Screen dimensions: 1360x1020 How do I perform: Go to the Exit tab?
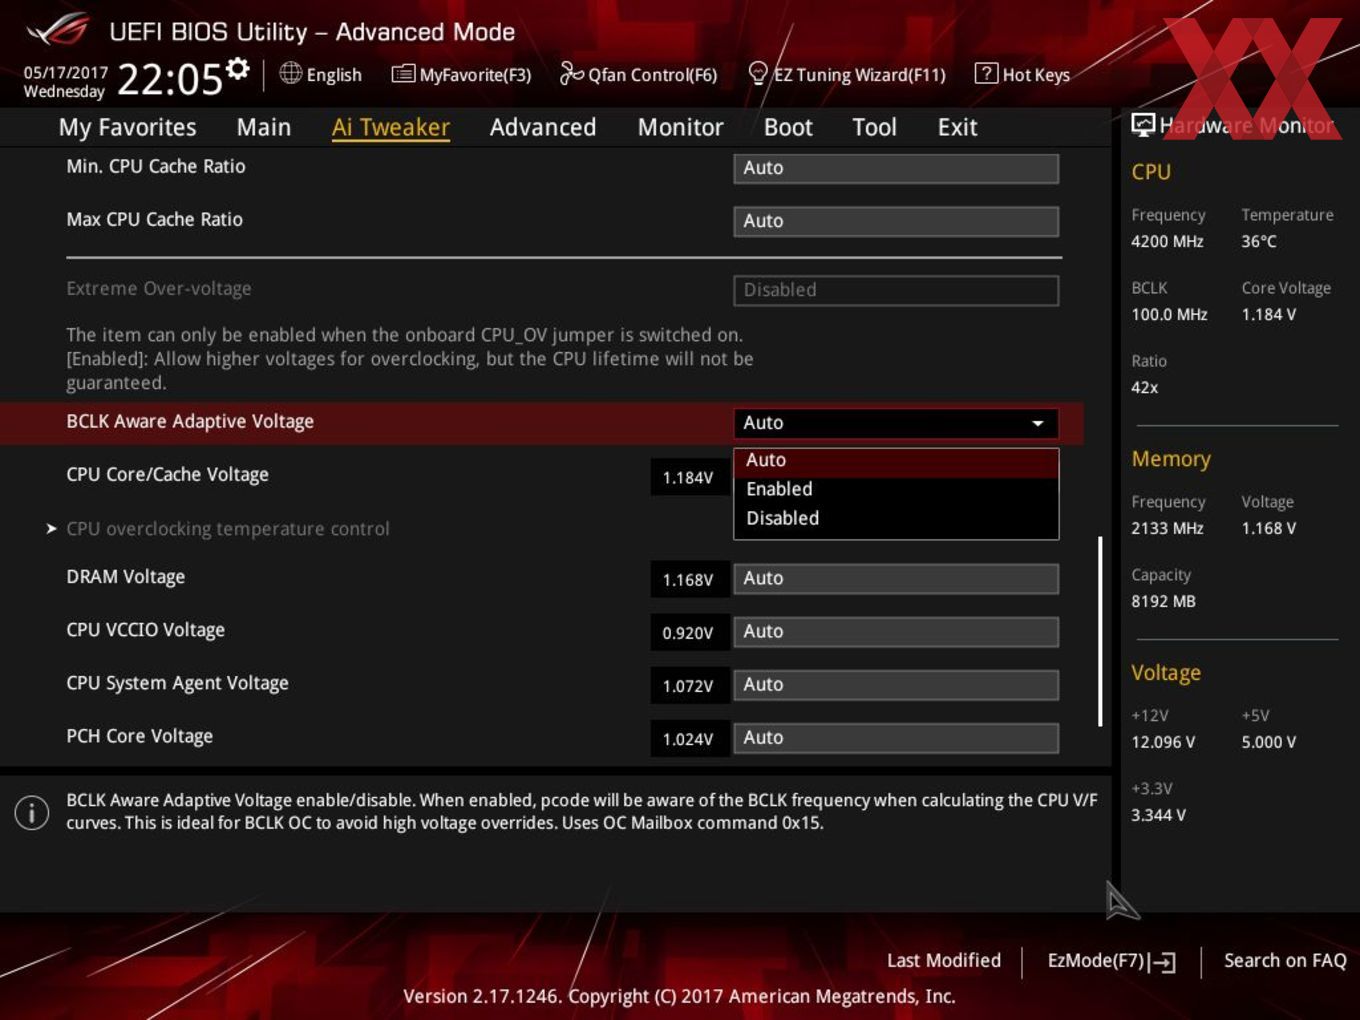[x=957, y=128]
